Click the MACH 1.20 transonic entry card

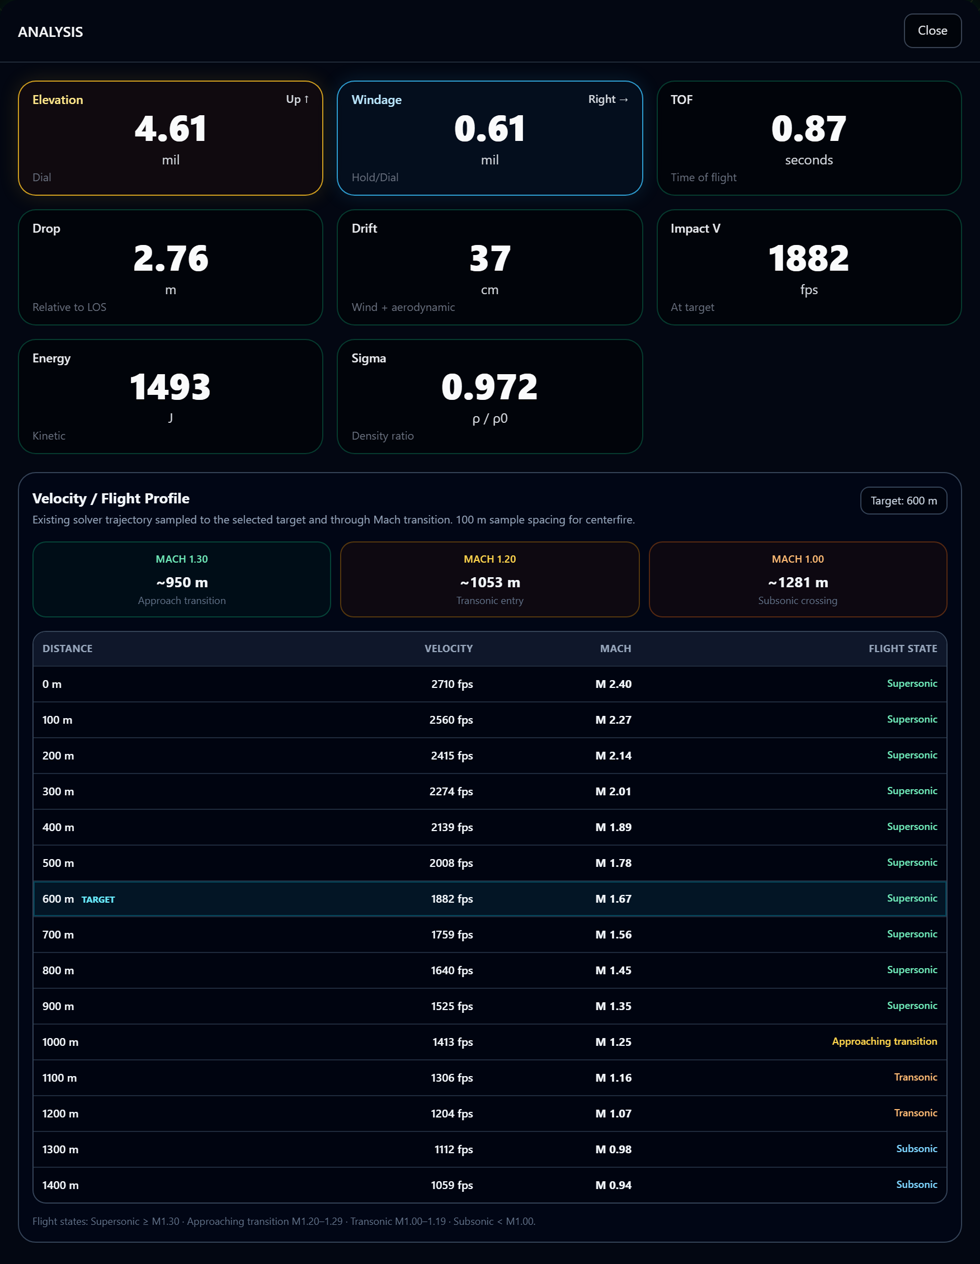tap(490, 579)
